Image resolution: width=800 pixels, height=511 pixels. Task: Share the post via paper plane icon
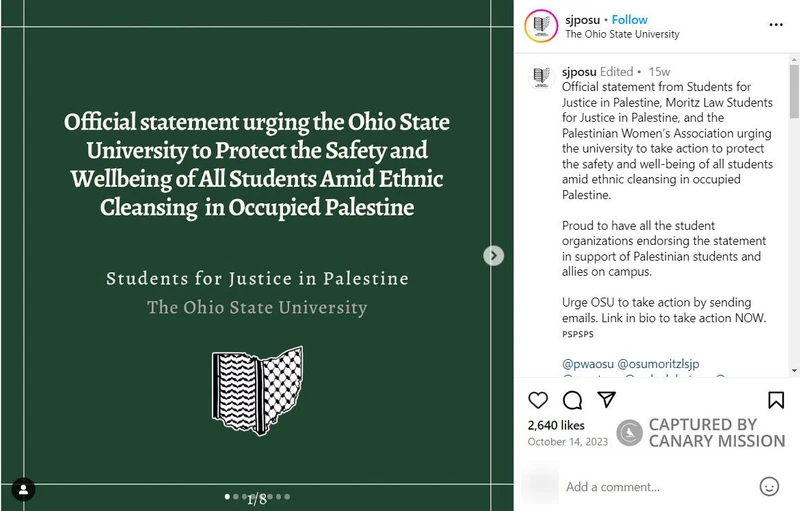pos(606,400)
